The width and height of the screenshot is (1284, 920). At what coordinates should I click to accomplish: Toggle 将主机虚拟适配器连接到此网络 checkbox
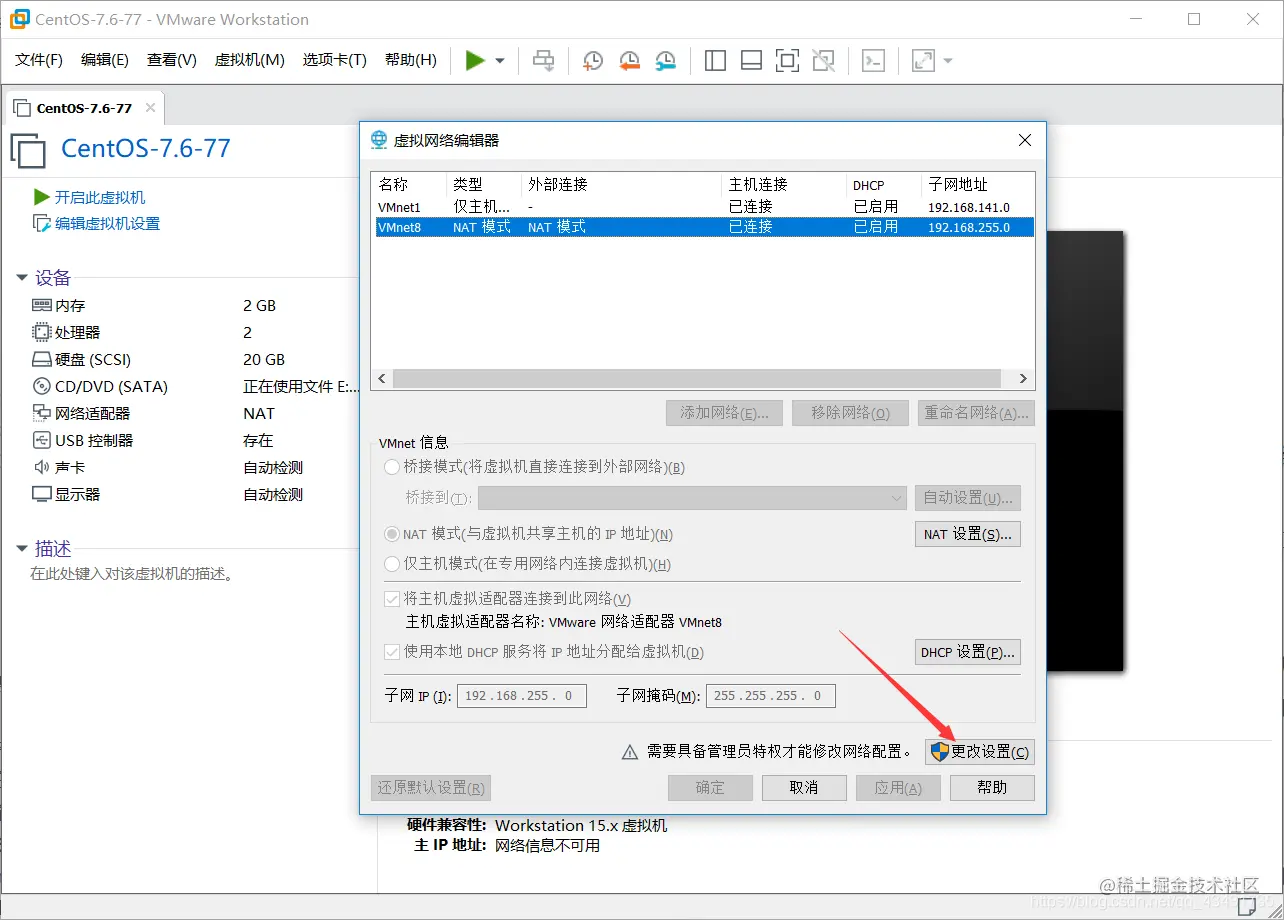(392, 599)
